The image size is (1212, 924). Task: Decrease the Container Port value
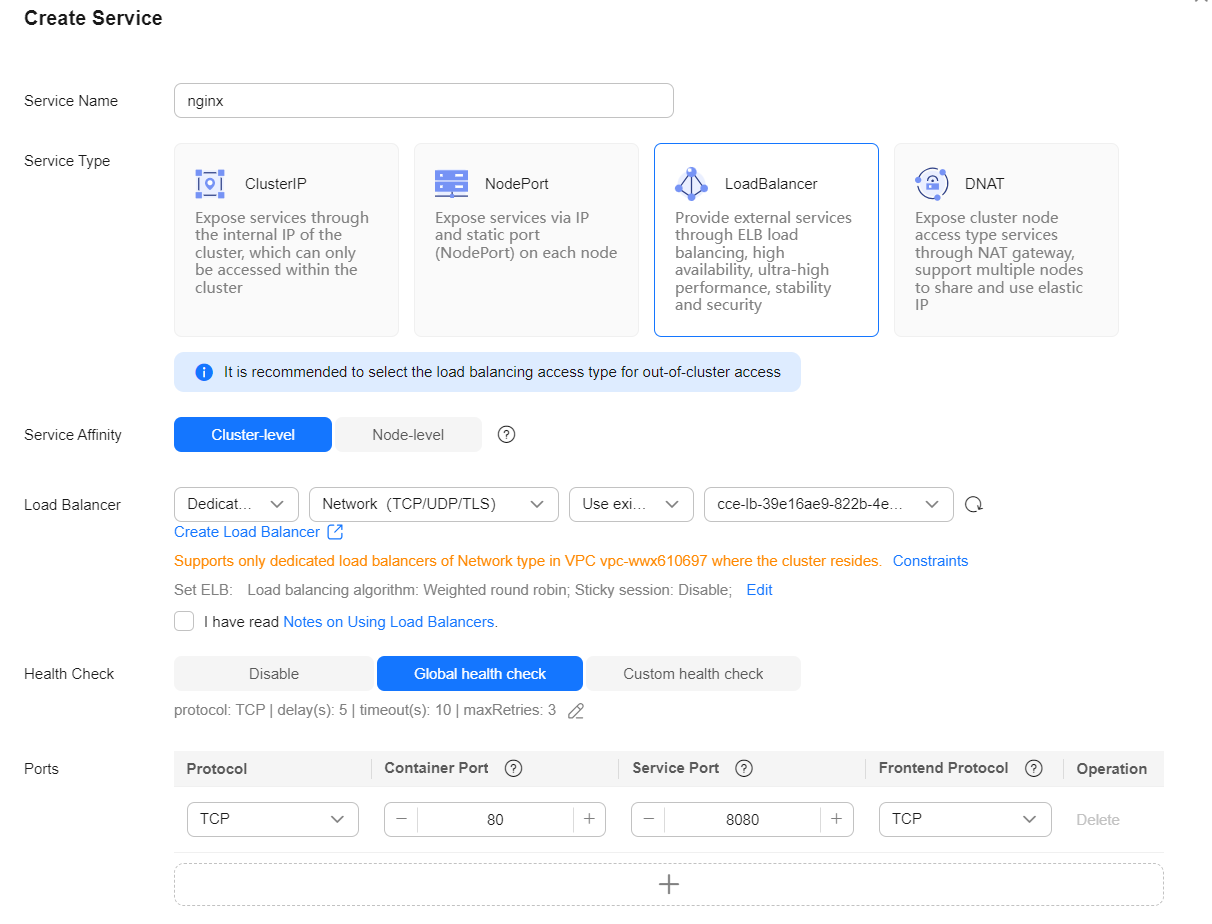point(401,819)
